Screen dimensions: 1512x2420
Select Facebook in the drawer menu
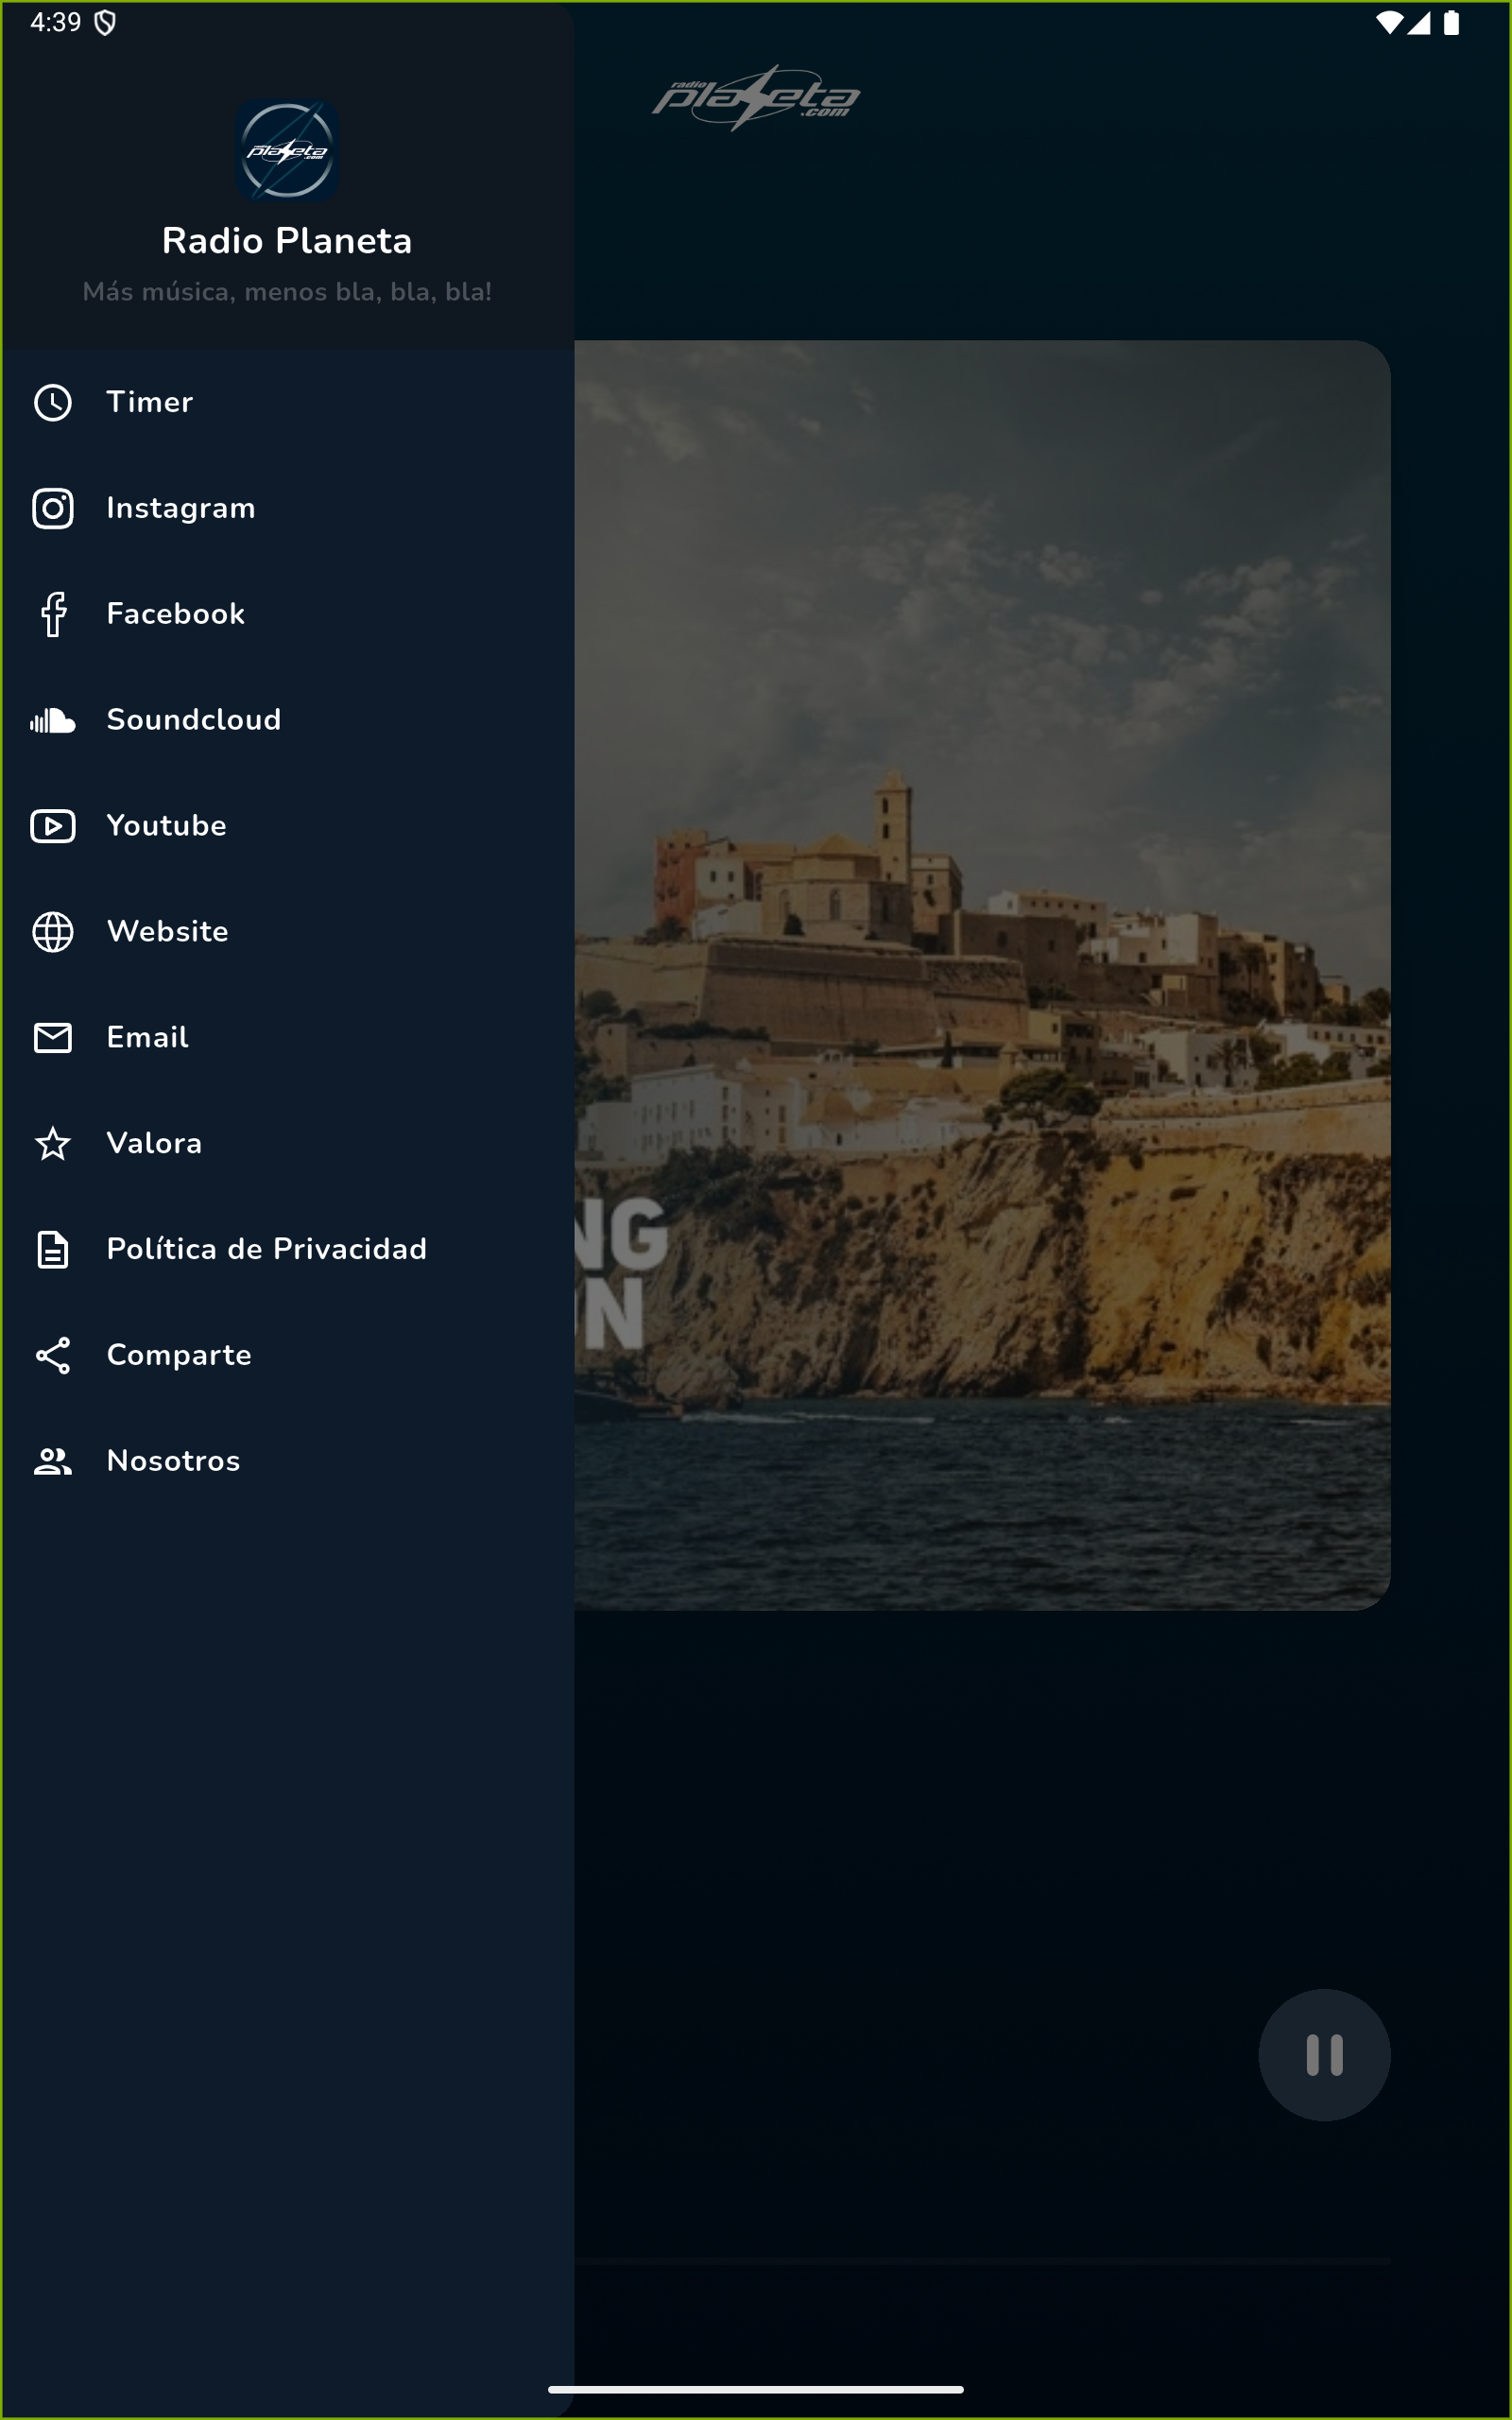(287, 614)
